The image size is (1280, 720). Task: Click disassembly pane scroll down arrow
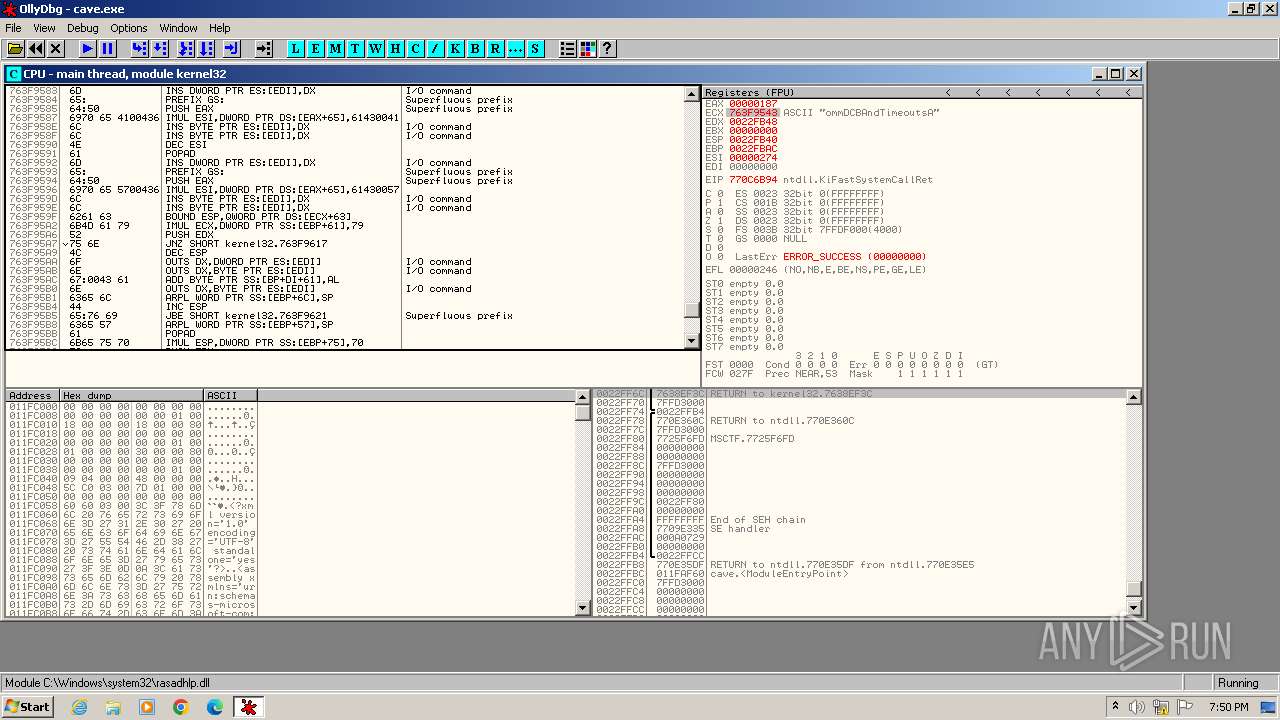(691, 341)
